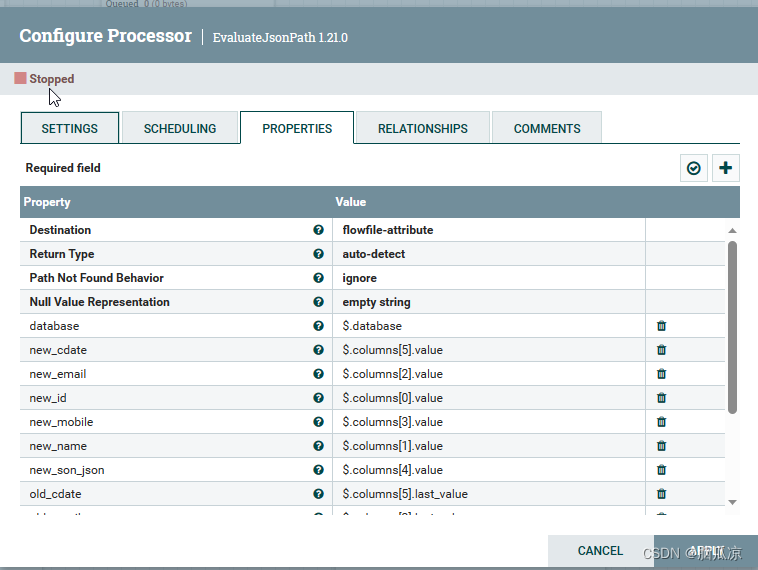
Task: Delete the old_cdate property with trash icon
Action: click(x=661, y=494)
